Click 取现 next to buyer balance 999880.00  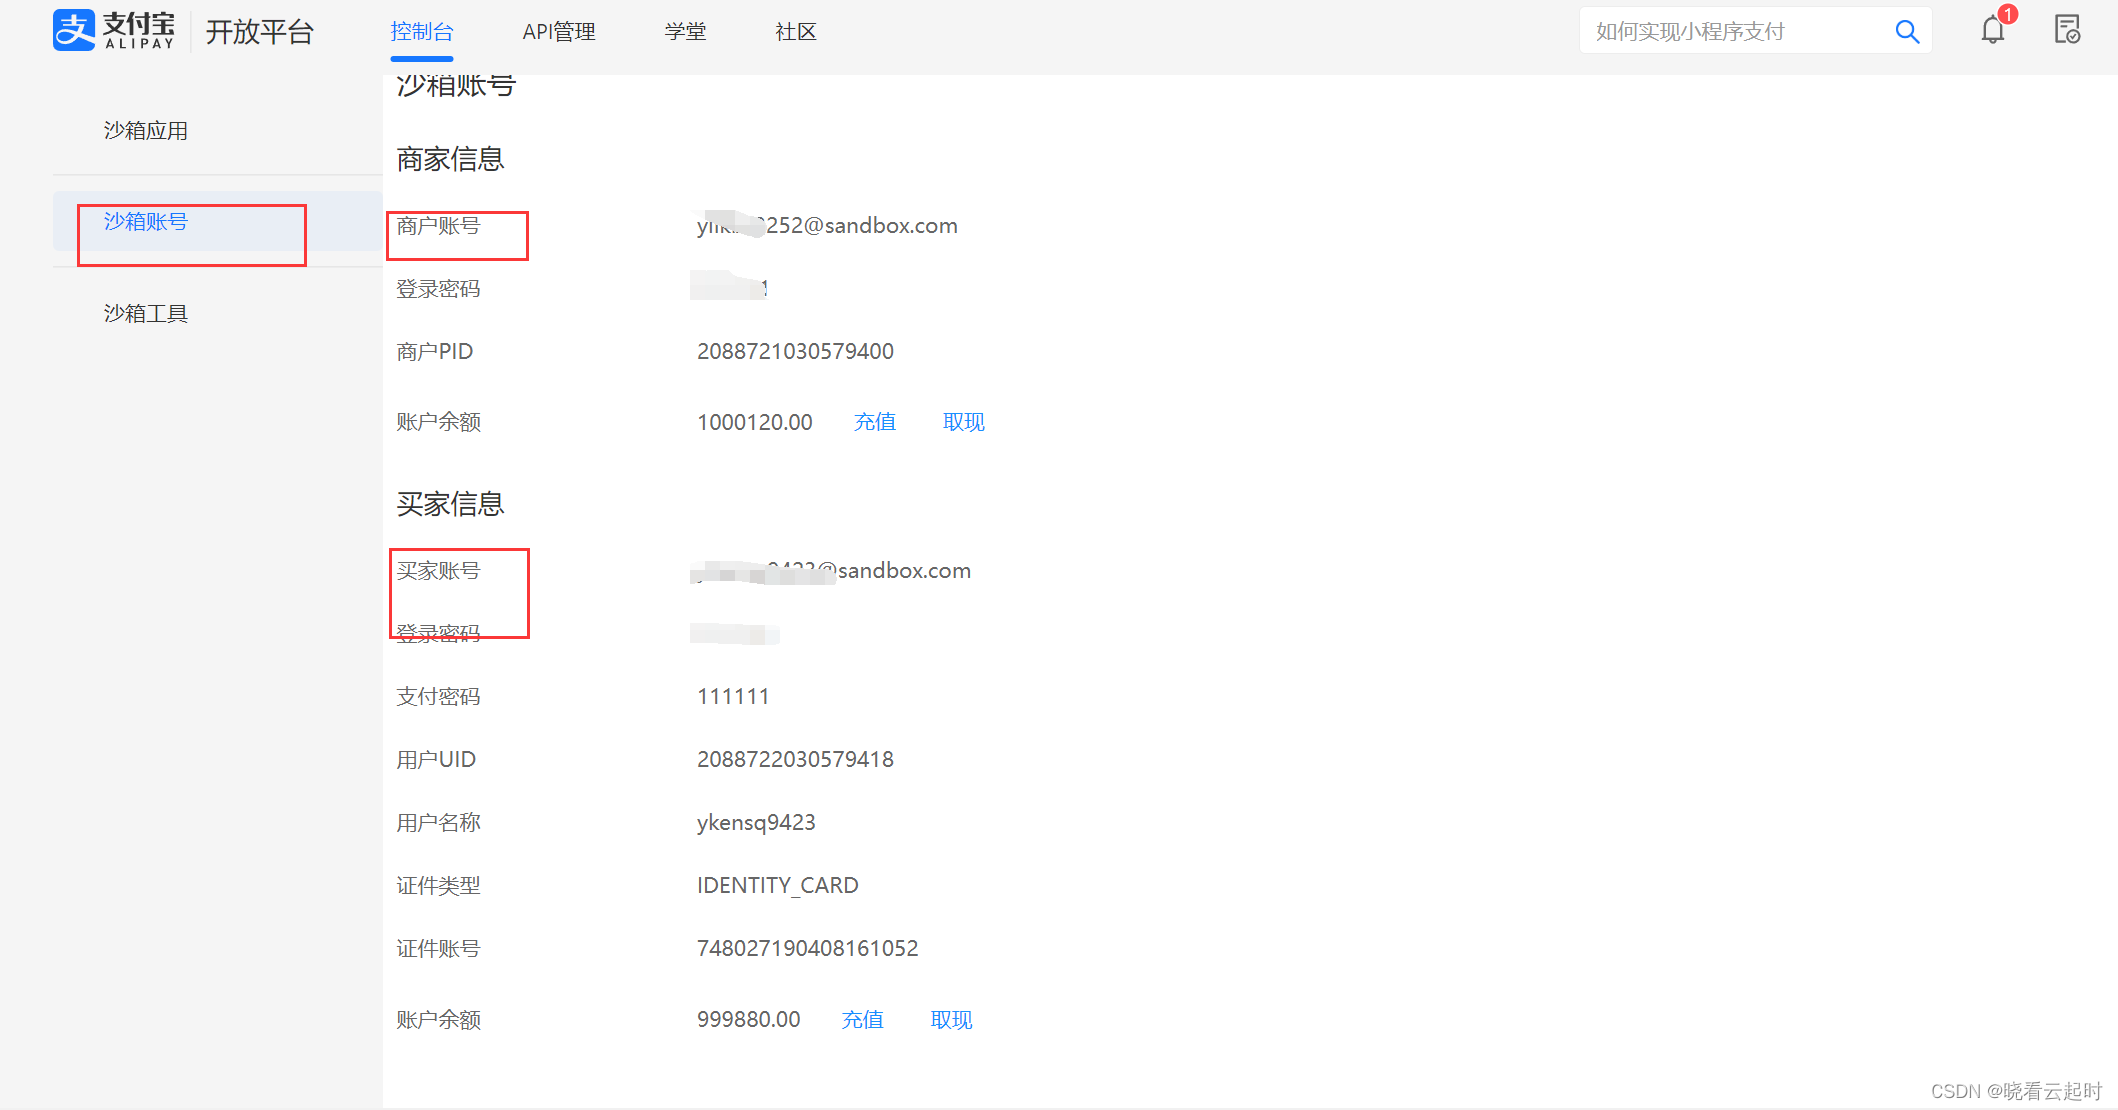pos(951,1020)
